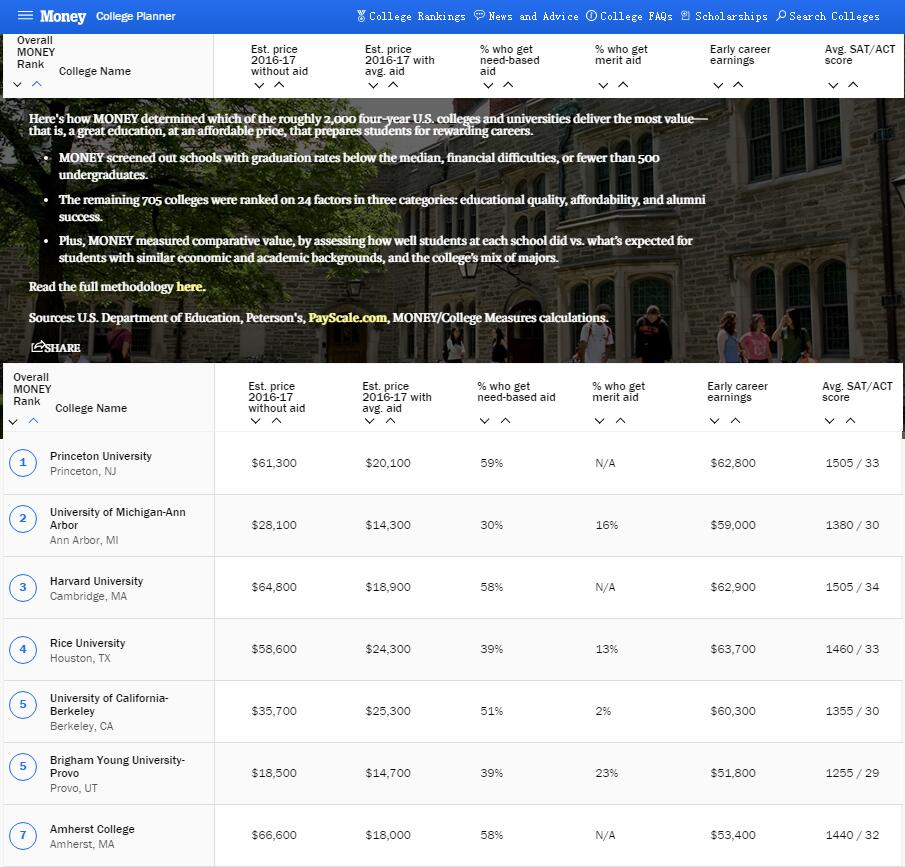Viewport: 905px width, 867px height.
Task: Sort rank ascending in table header above Princeton
Action: pos(33,421)
